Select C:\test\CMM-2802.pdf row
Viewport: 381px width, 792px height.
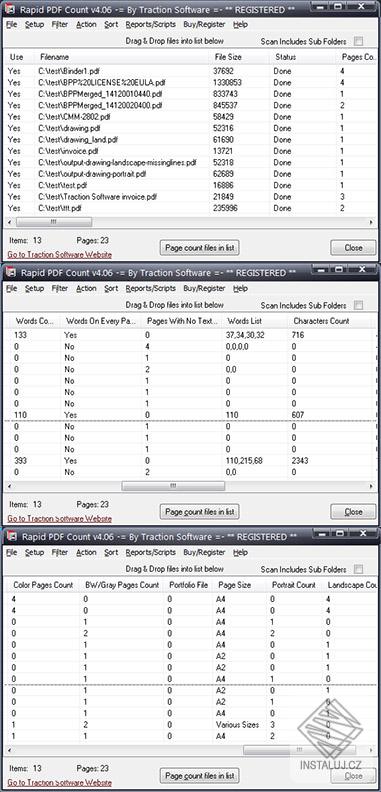pos(189,117)
